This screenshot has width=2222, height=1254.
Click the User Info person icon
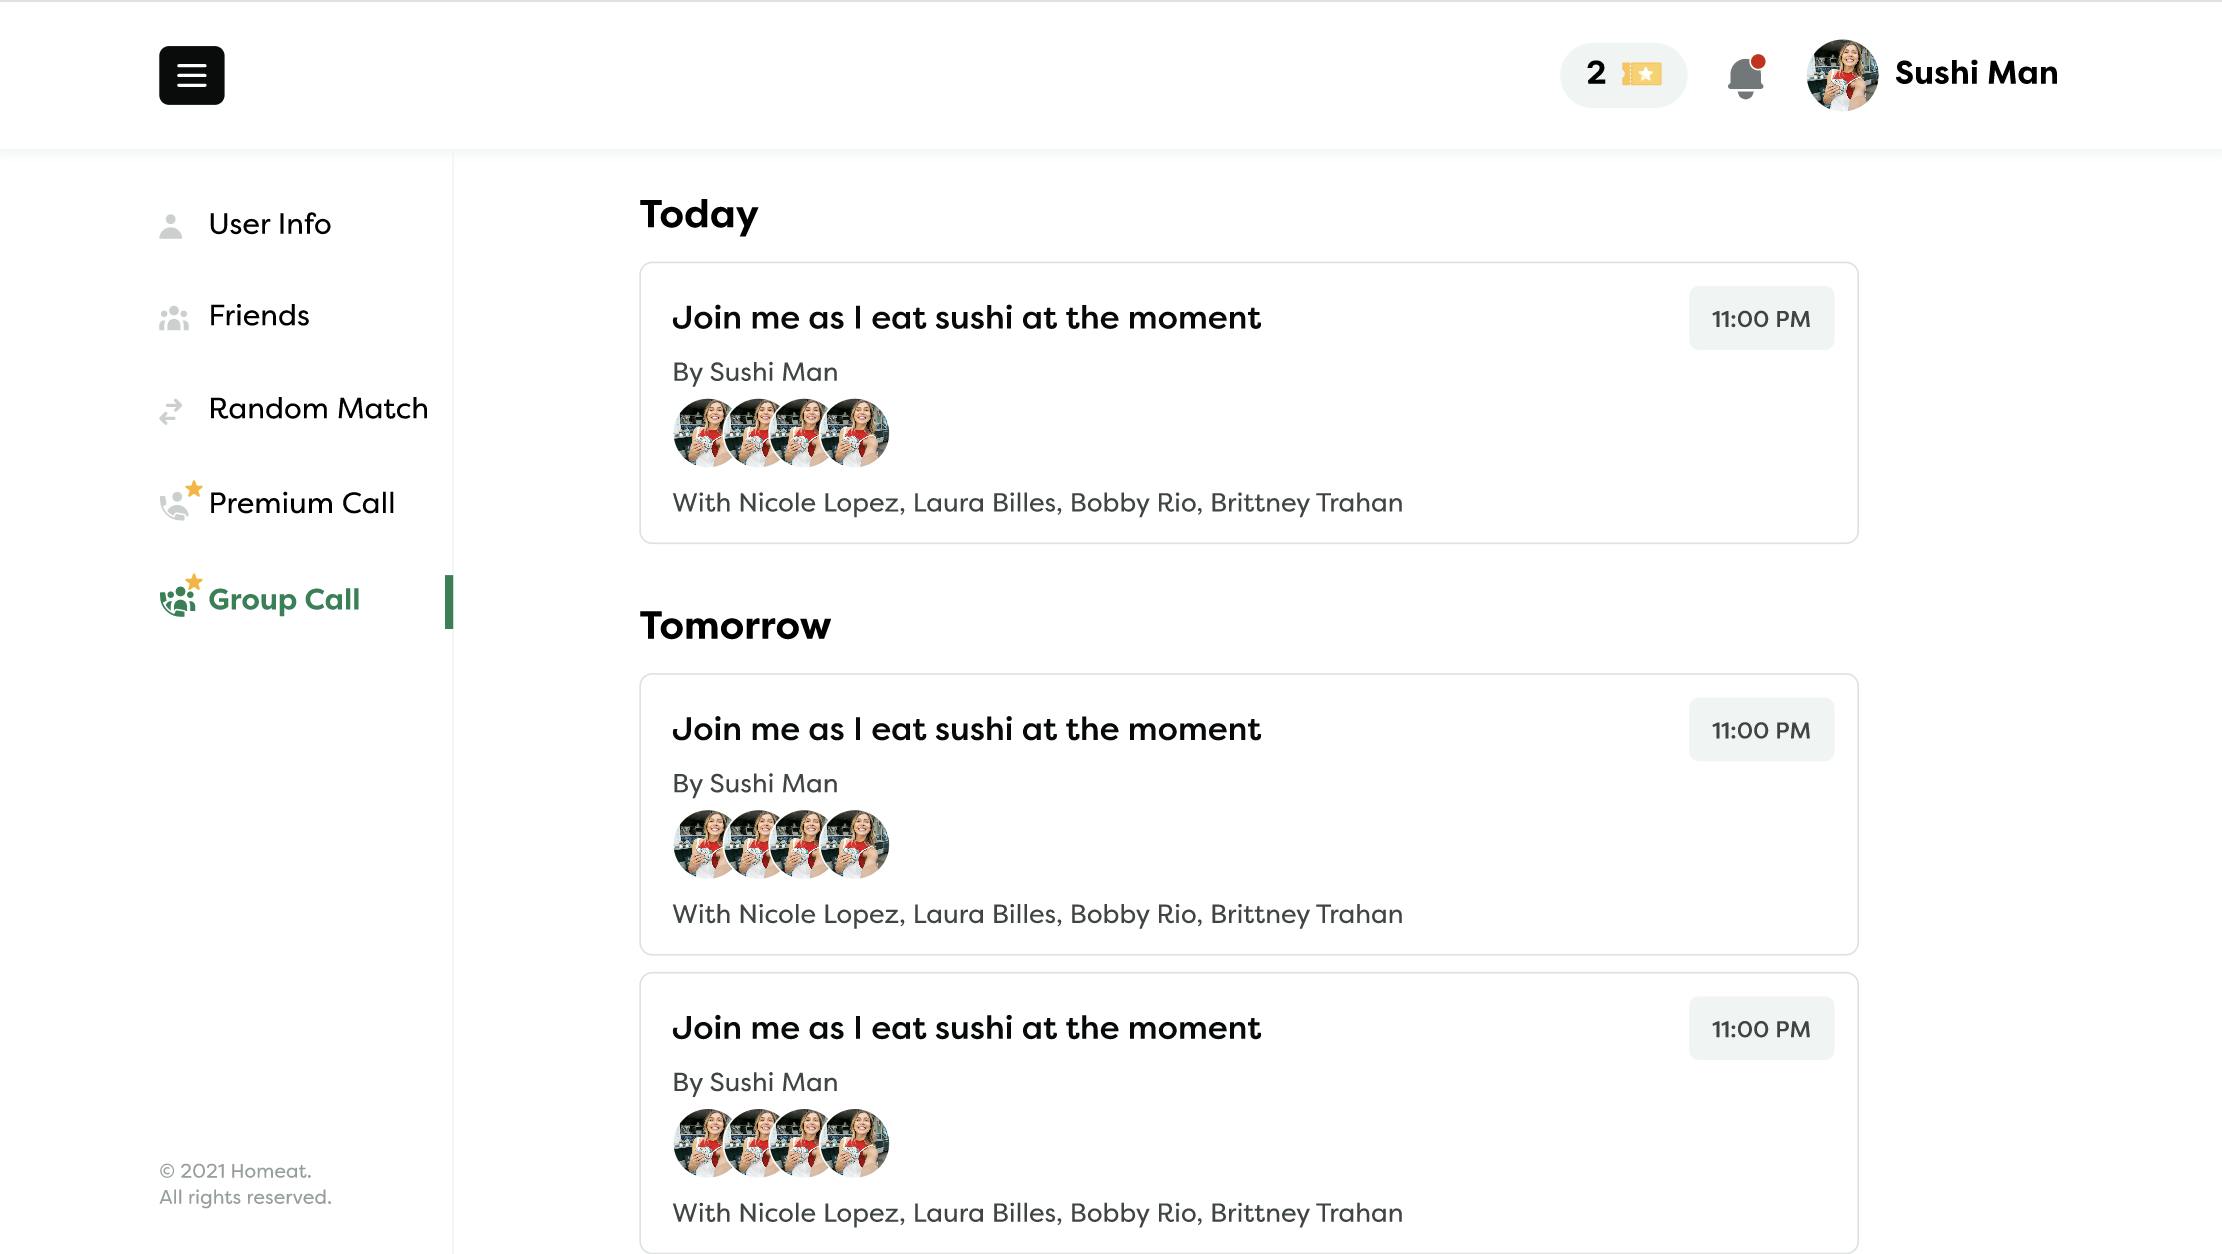tap(171, 226)
